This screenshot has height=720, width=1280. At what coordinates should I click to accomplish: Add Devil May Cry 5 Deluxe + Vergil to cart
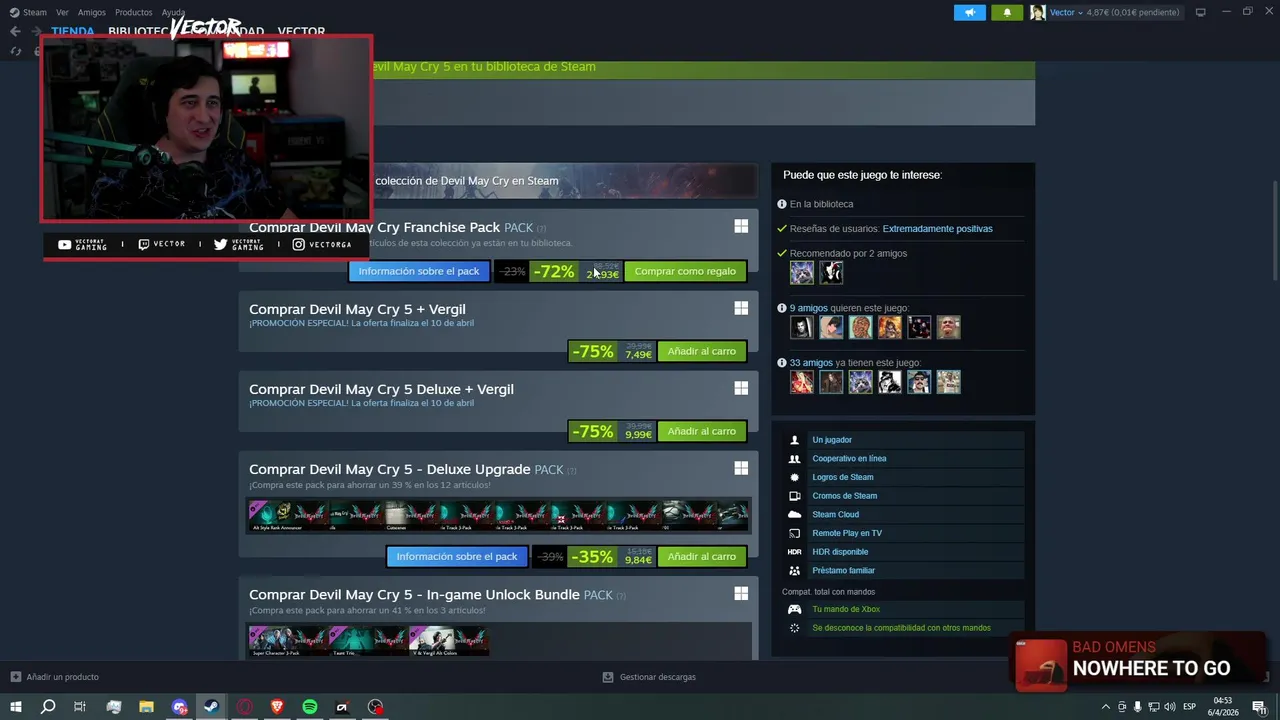tap(701, 431)
